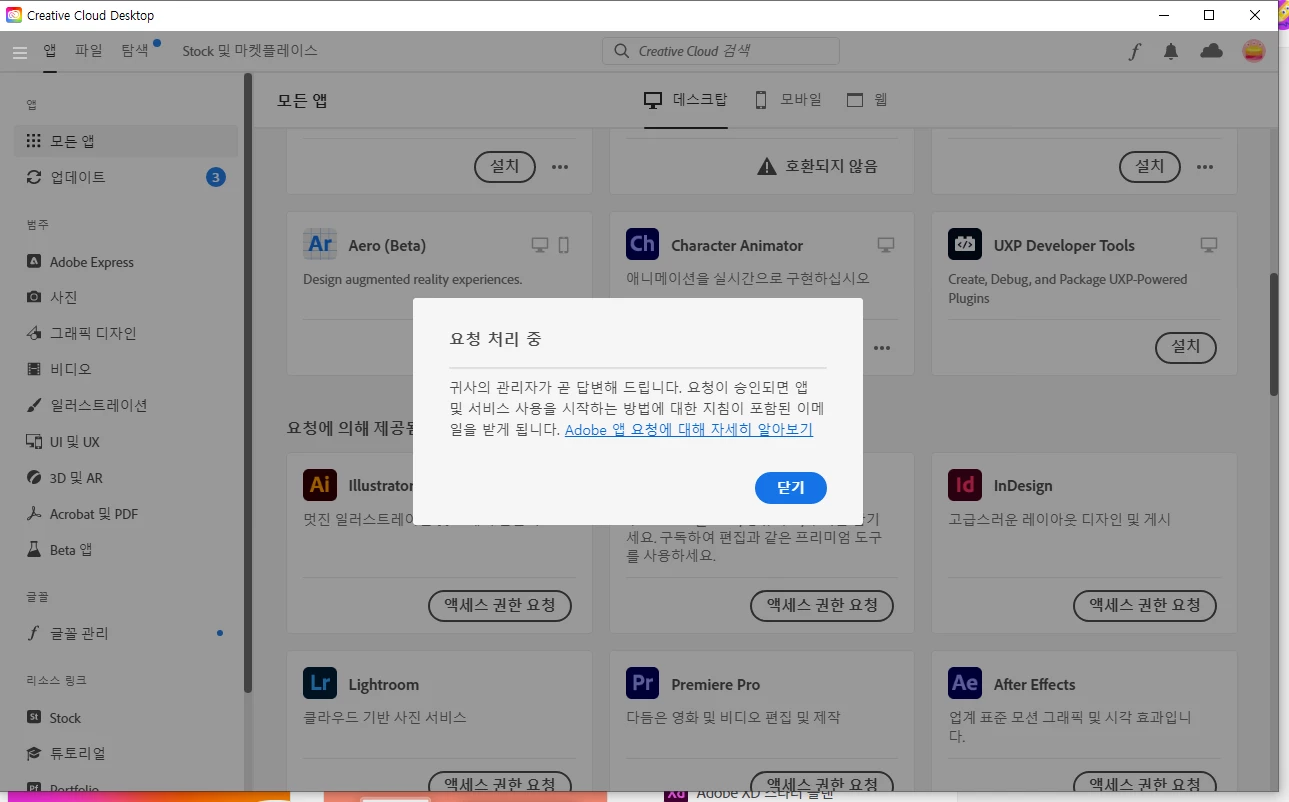Open the fonts icon in the top bar
Viewport: 1289px width, 802px height.
pyautogui.click(x=1134, y=52)
